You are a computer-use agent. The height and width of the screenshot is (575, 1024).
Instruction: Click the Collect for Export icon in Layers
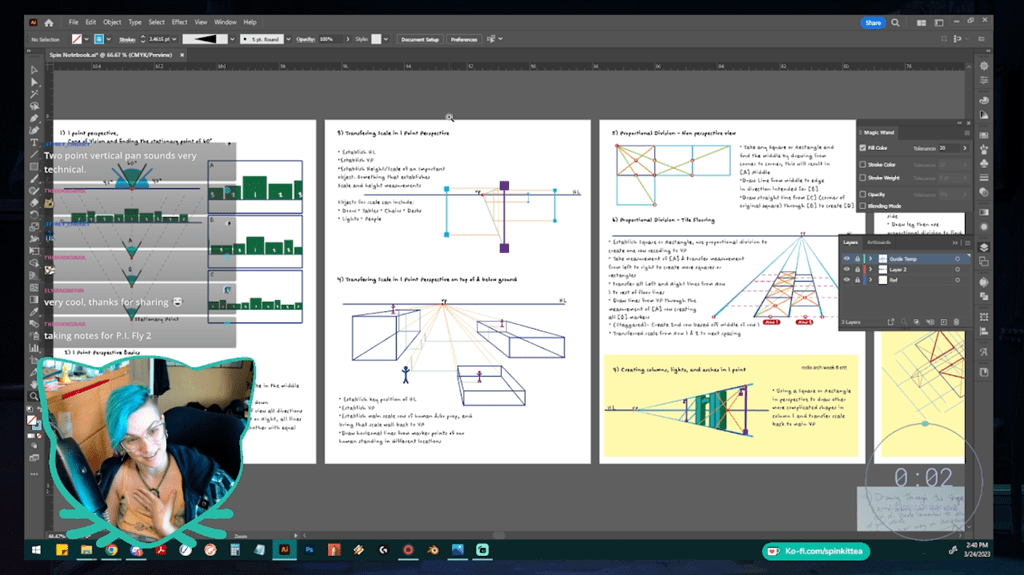[890, 321]
